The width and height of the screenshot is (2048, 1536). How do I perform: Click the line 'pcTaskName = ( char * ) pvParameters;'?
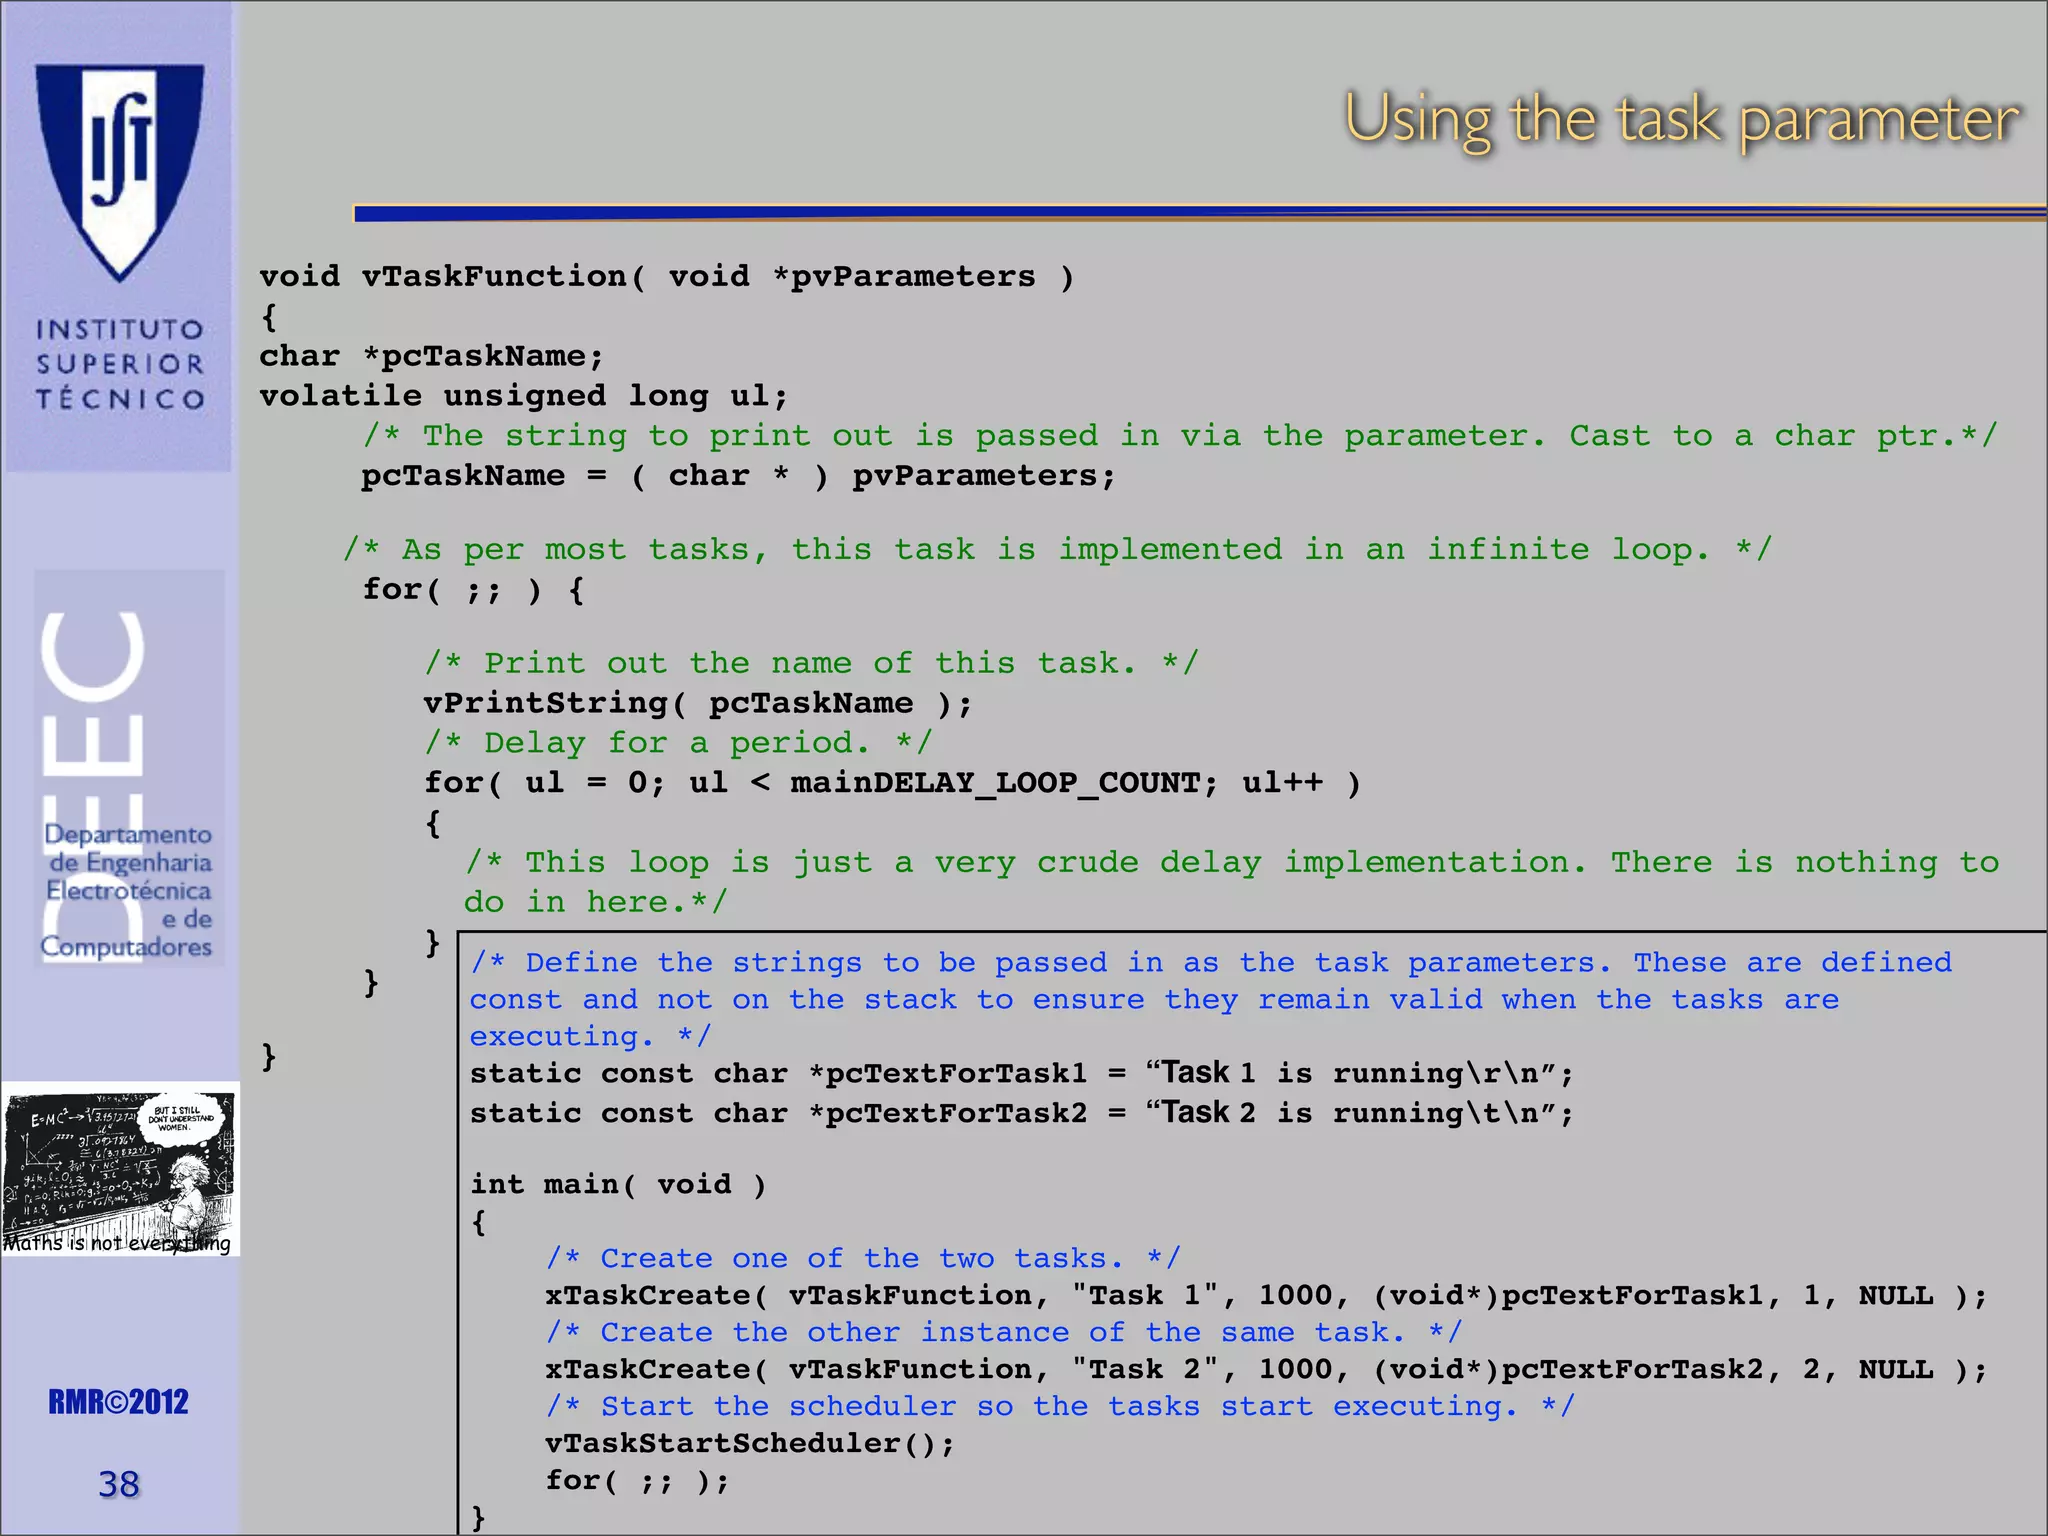738,476
